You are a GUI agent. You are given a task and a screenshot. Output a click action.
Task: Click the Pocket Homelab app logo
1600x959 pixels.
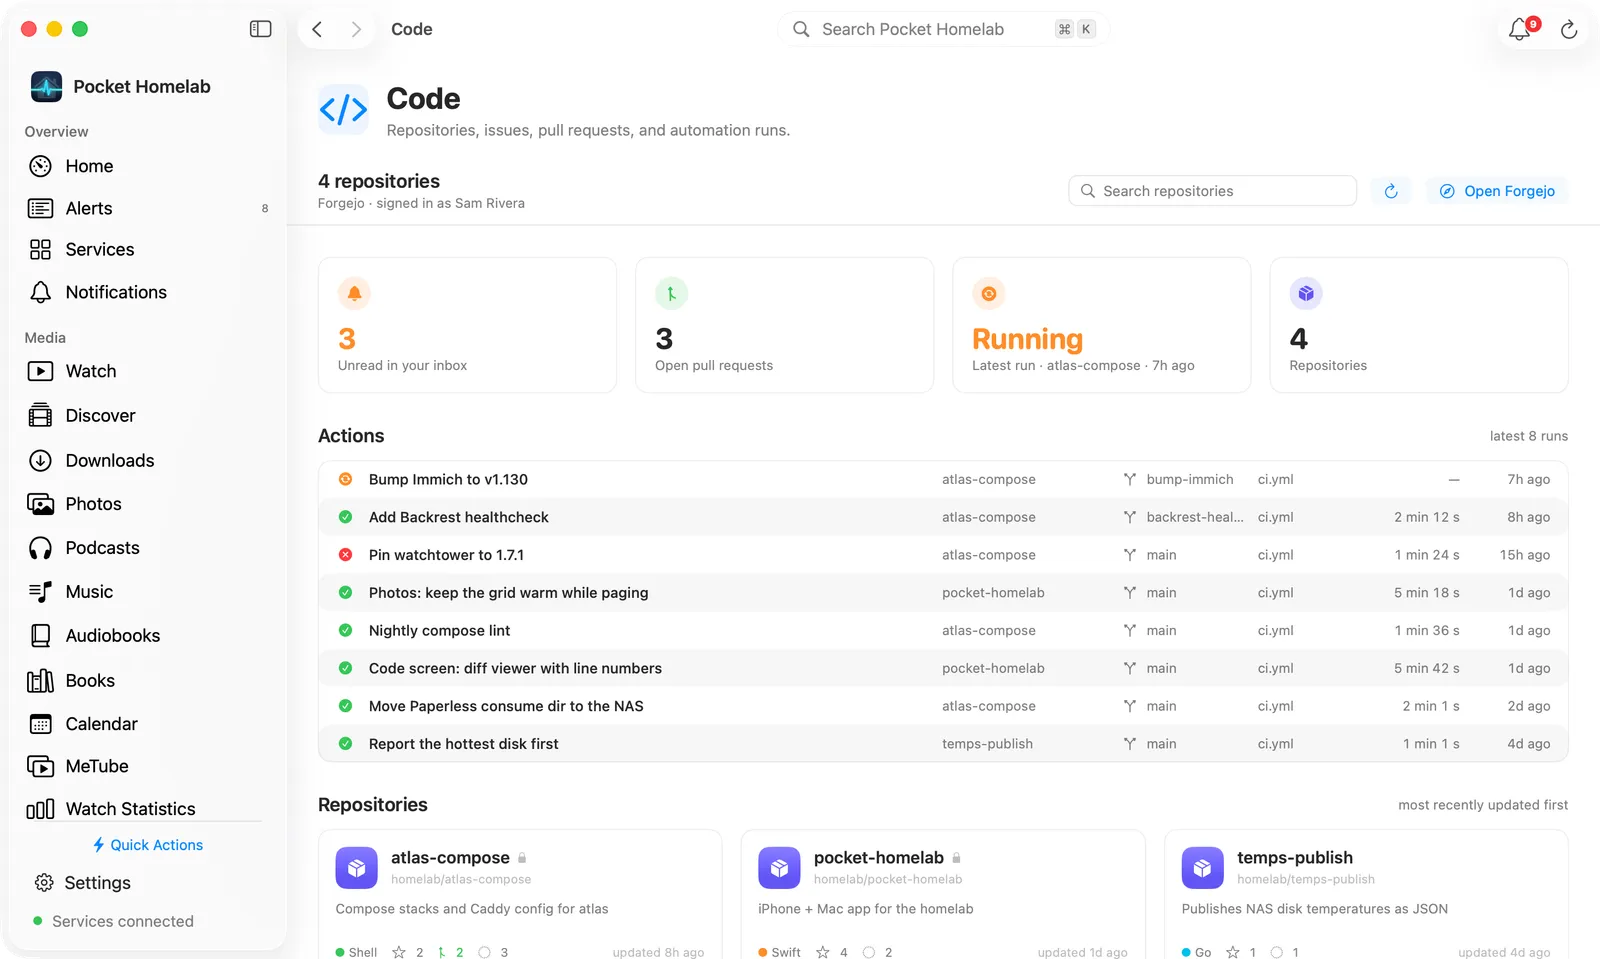[x=46, y=87]
